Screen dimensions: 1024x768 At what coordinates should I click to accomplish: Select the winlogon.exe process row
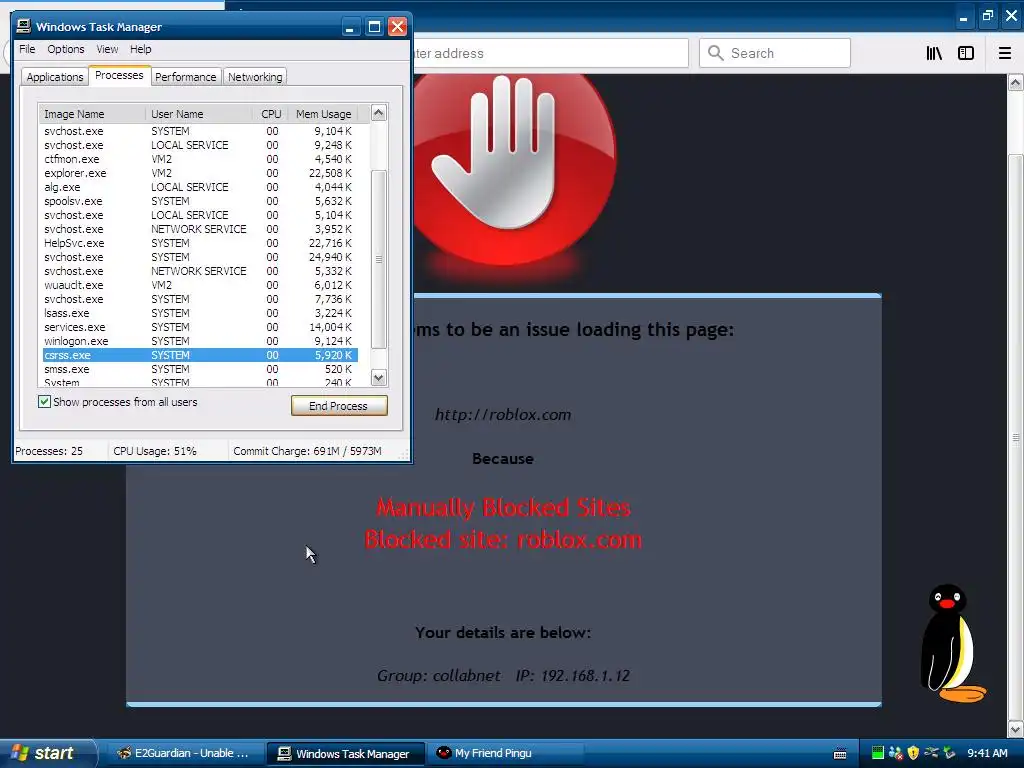click(x=200, y=341)
